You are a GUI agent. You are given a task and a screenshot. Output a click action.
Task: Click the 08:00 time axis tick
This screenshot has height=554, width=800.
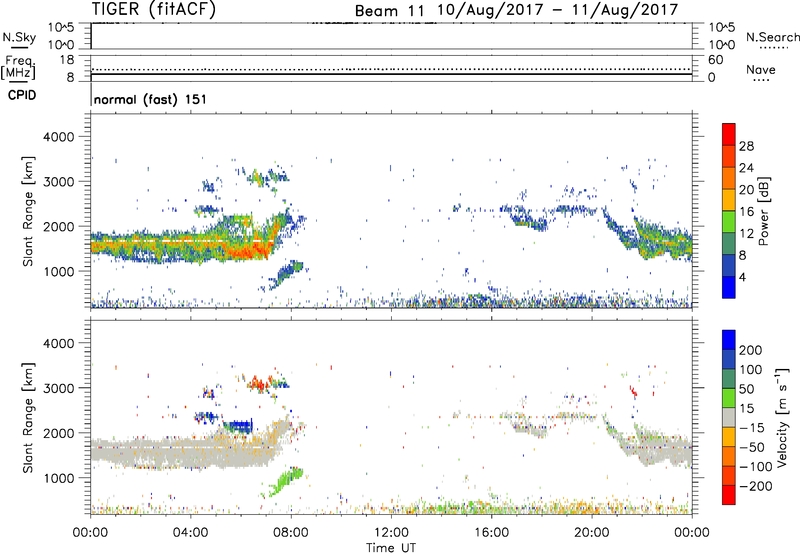pos(291,533)
